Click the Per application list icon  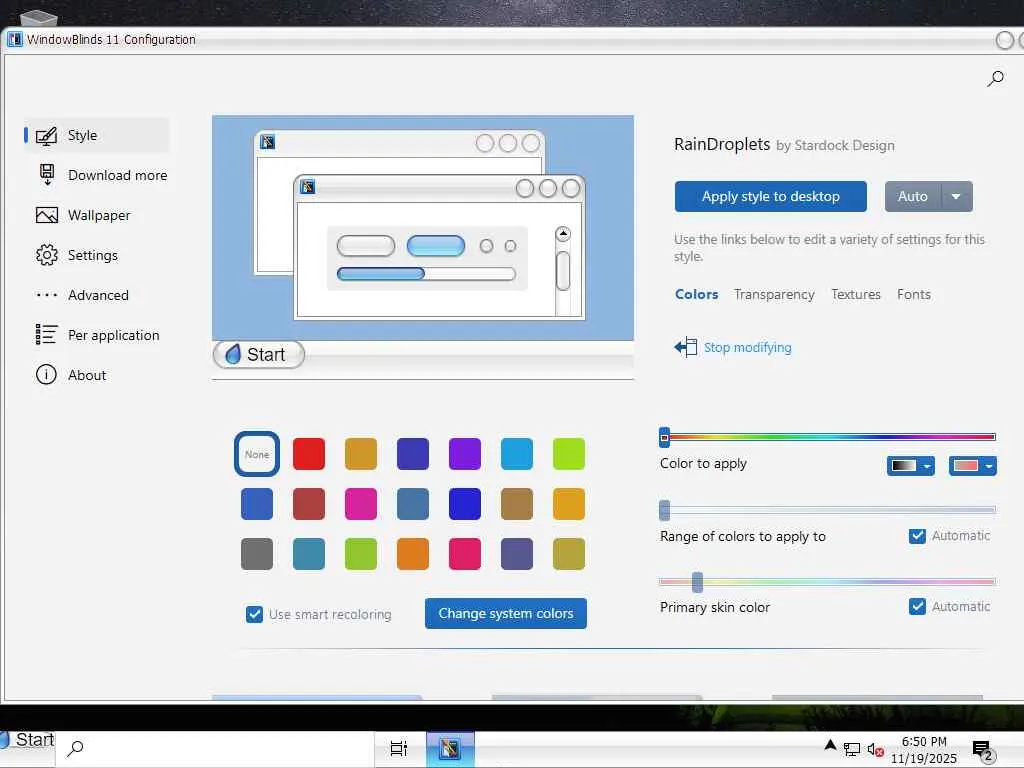coord(46,334)
